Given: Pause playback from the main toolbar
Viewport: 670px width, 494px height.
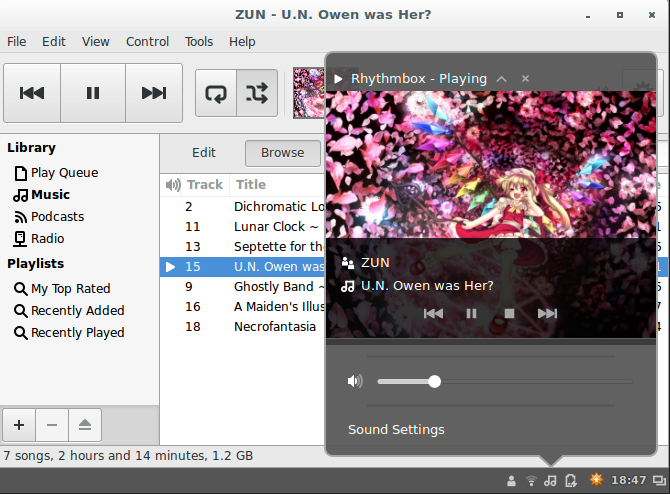Looking at the screenshot, I should (x=93, y=93).
